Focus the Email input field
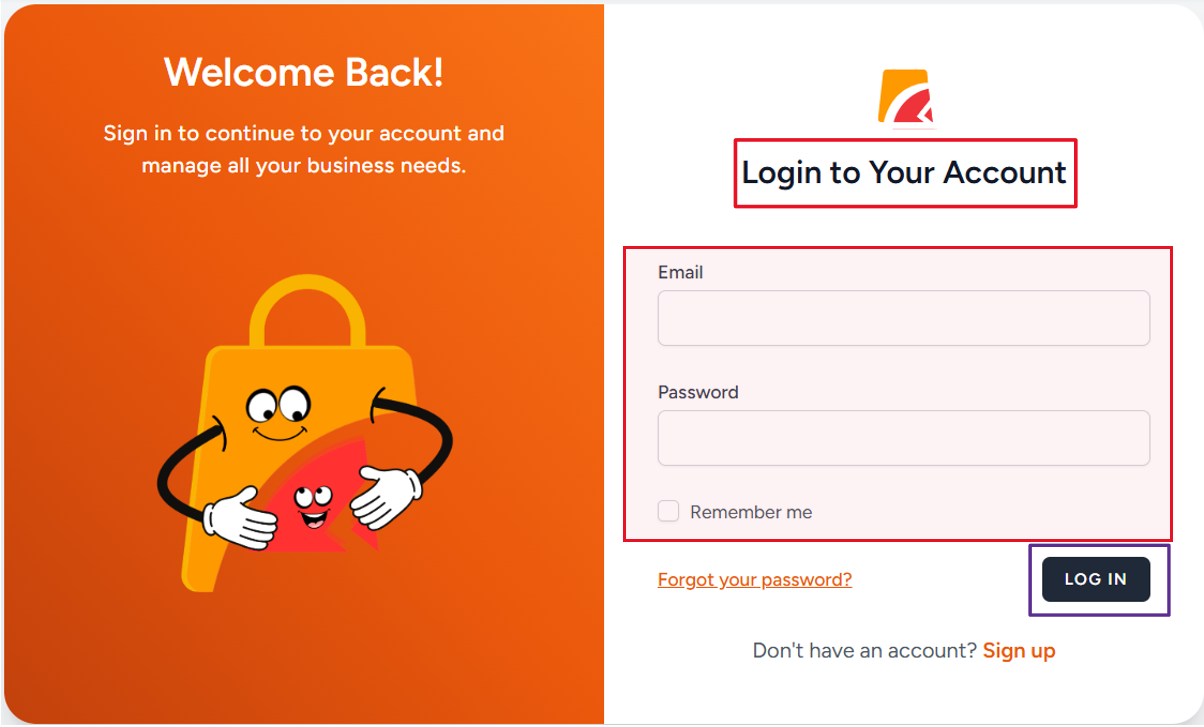Image resolution: width=1204 pixels, height=727 pixels. (x=904, y=318)
